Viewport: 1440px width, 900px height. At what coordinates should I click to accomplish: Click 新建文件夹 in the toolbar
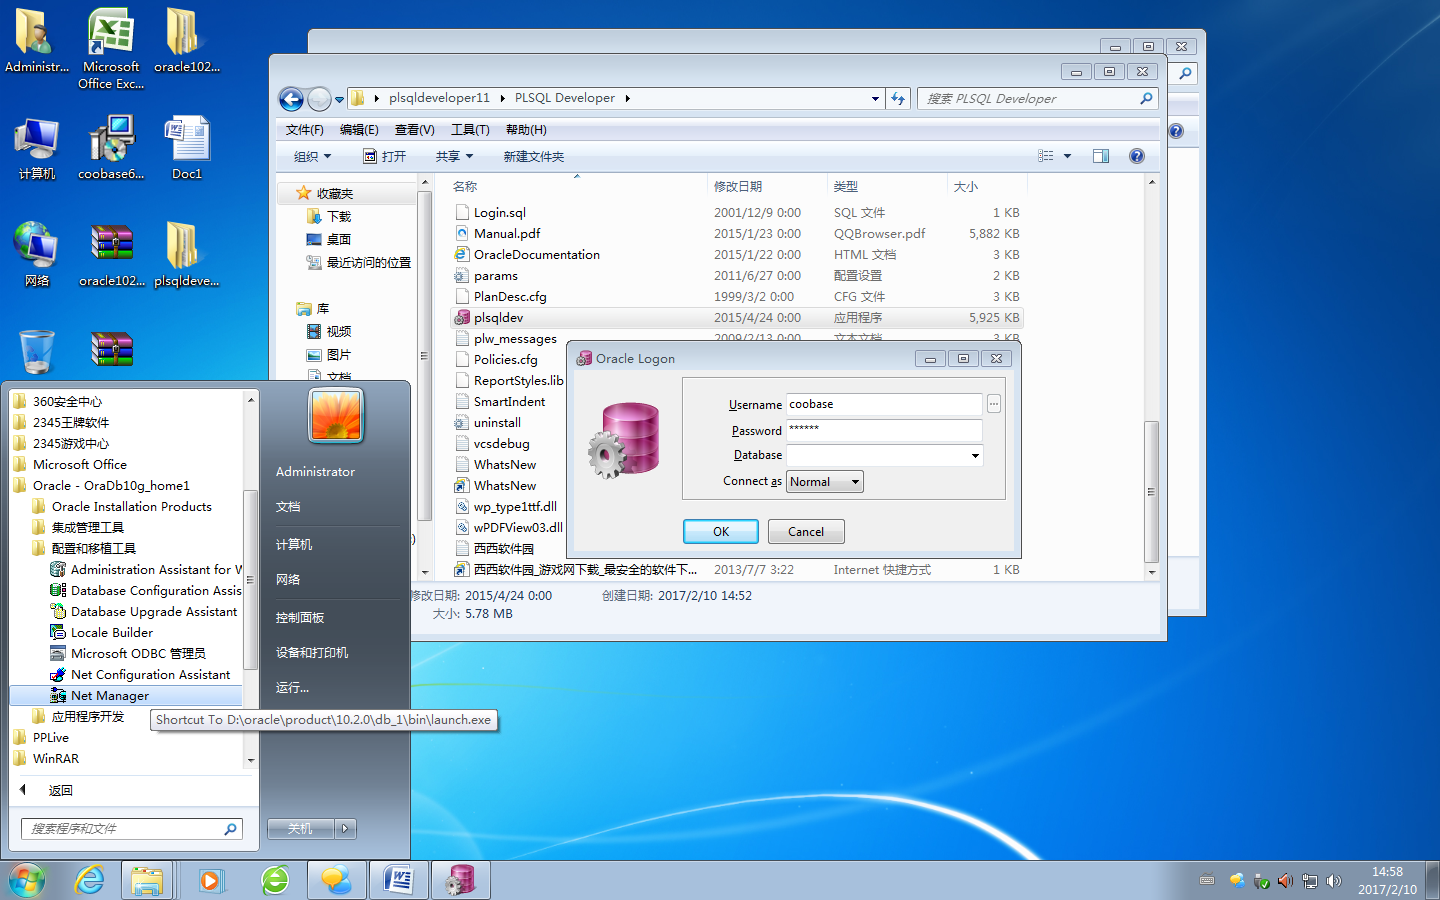[534, 156]
